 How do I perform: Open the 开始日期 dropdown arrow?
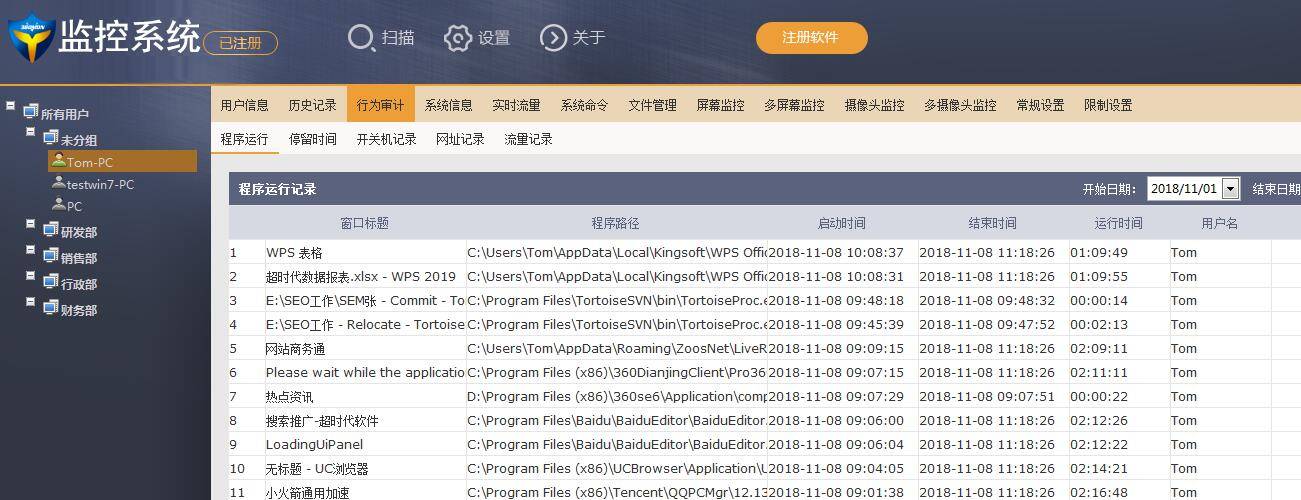1230,189
